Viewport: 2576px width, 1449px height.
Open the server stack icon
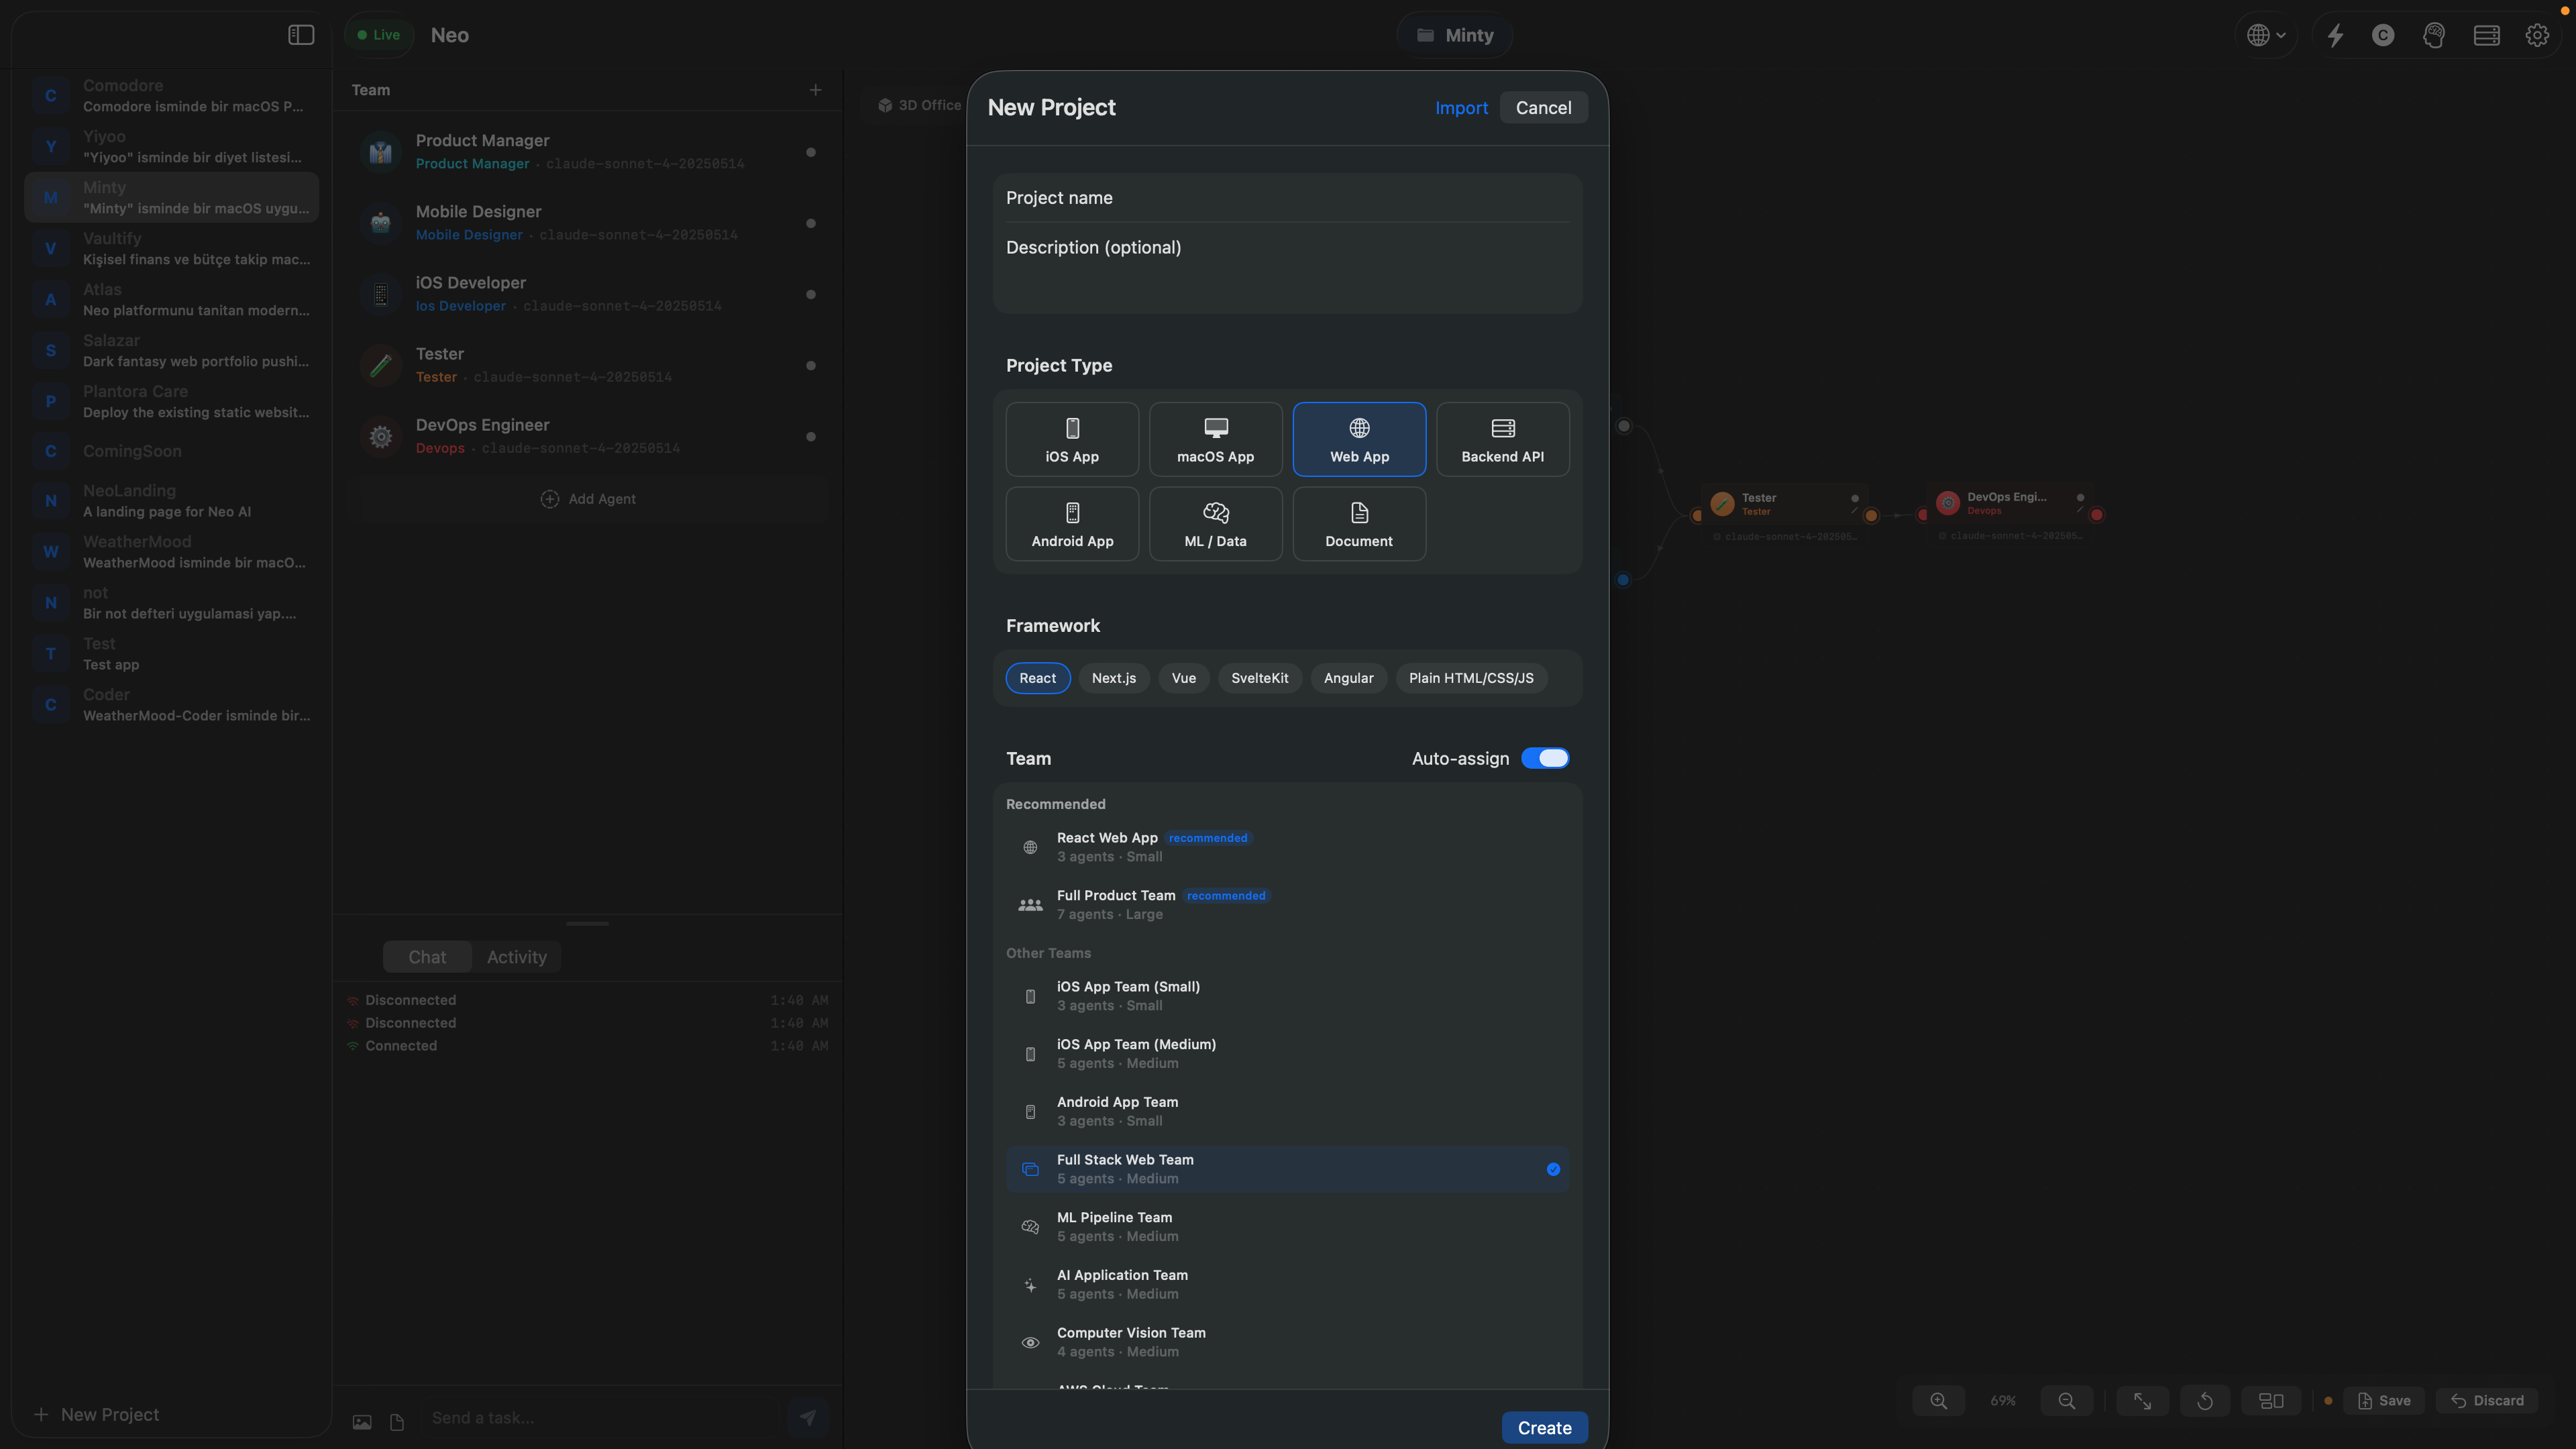point(2486,35)
